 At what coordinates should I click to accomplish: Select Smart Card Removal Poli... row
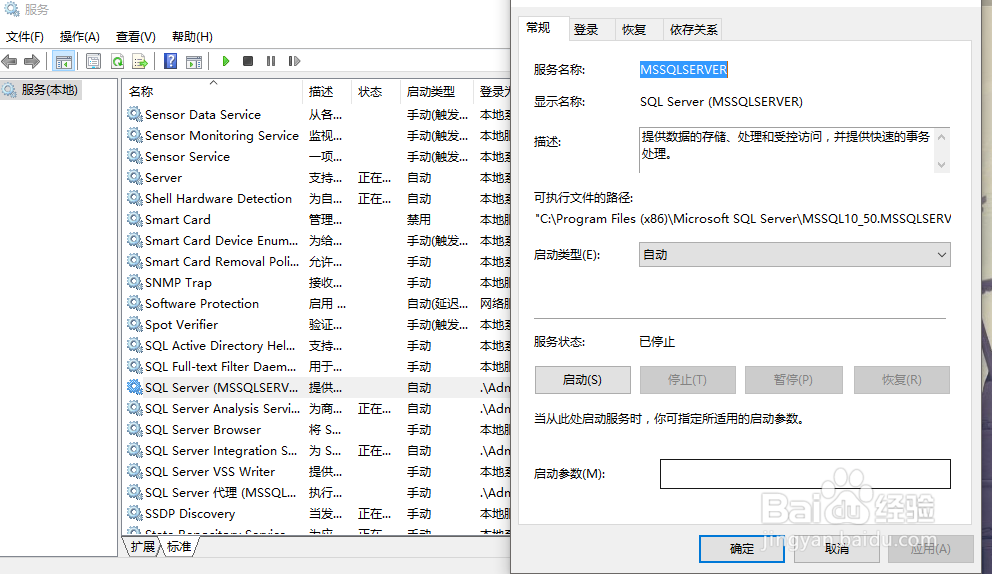point(318,261)
